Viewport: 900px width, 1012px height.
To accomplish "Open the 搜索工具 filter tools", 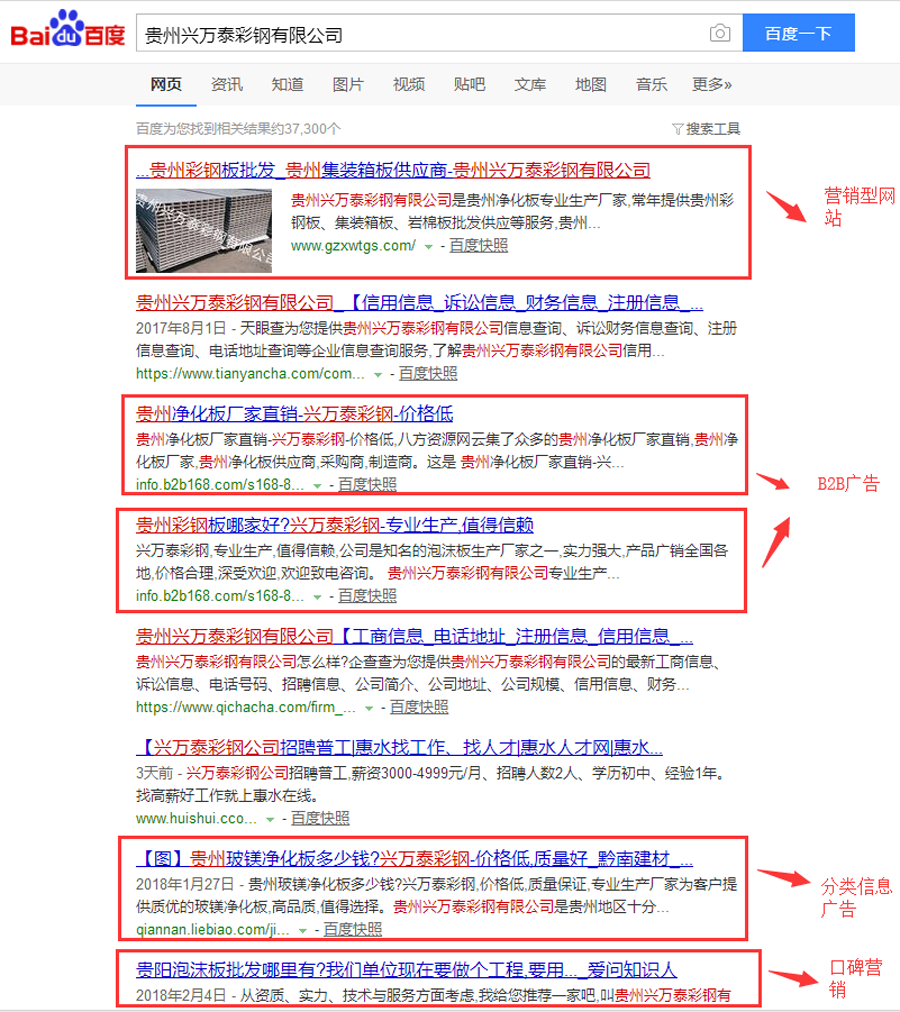I will click(x=706, y=129).
